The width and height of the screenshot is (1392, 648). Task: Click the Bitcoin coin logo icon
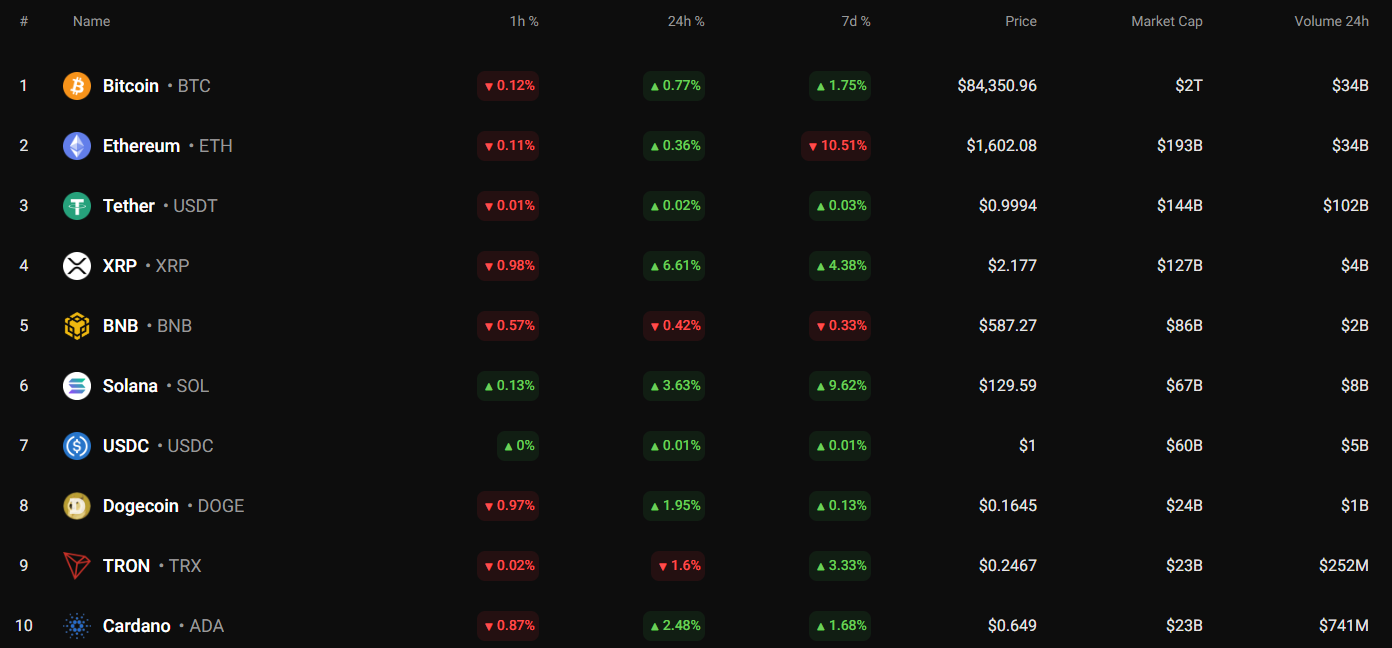tap(77, 86)
